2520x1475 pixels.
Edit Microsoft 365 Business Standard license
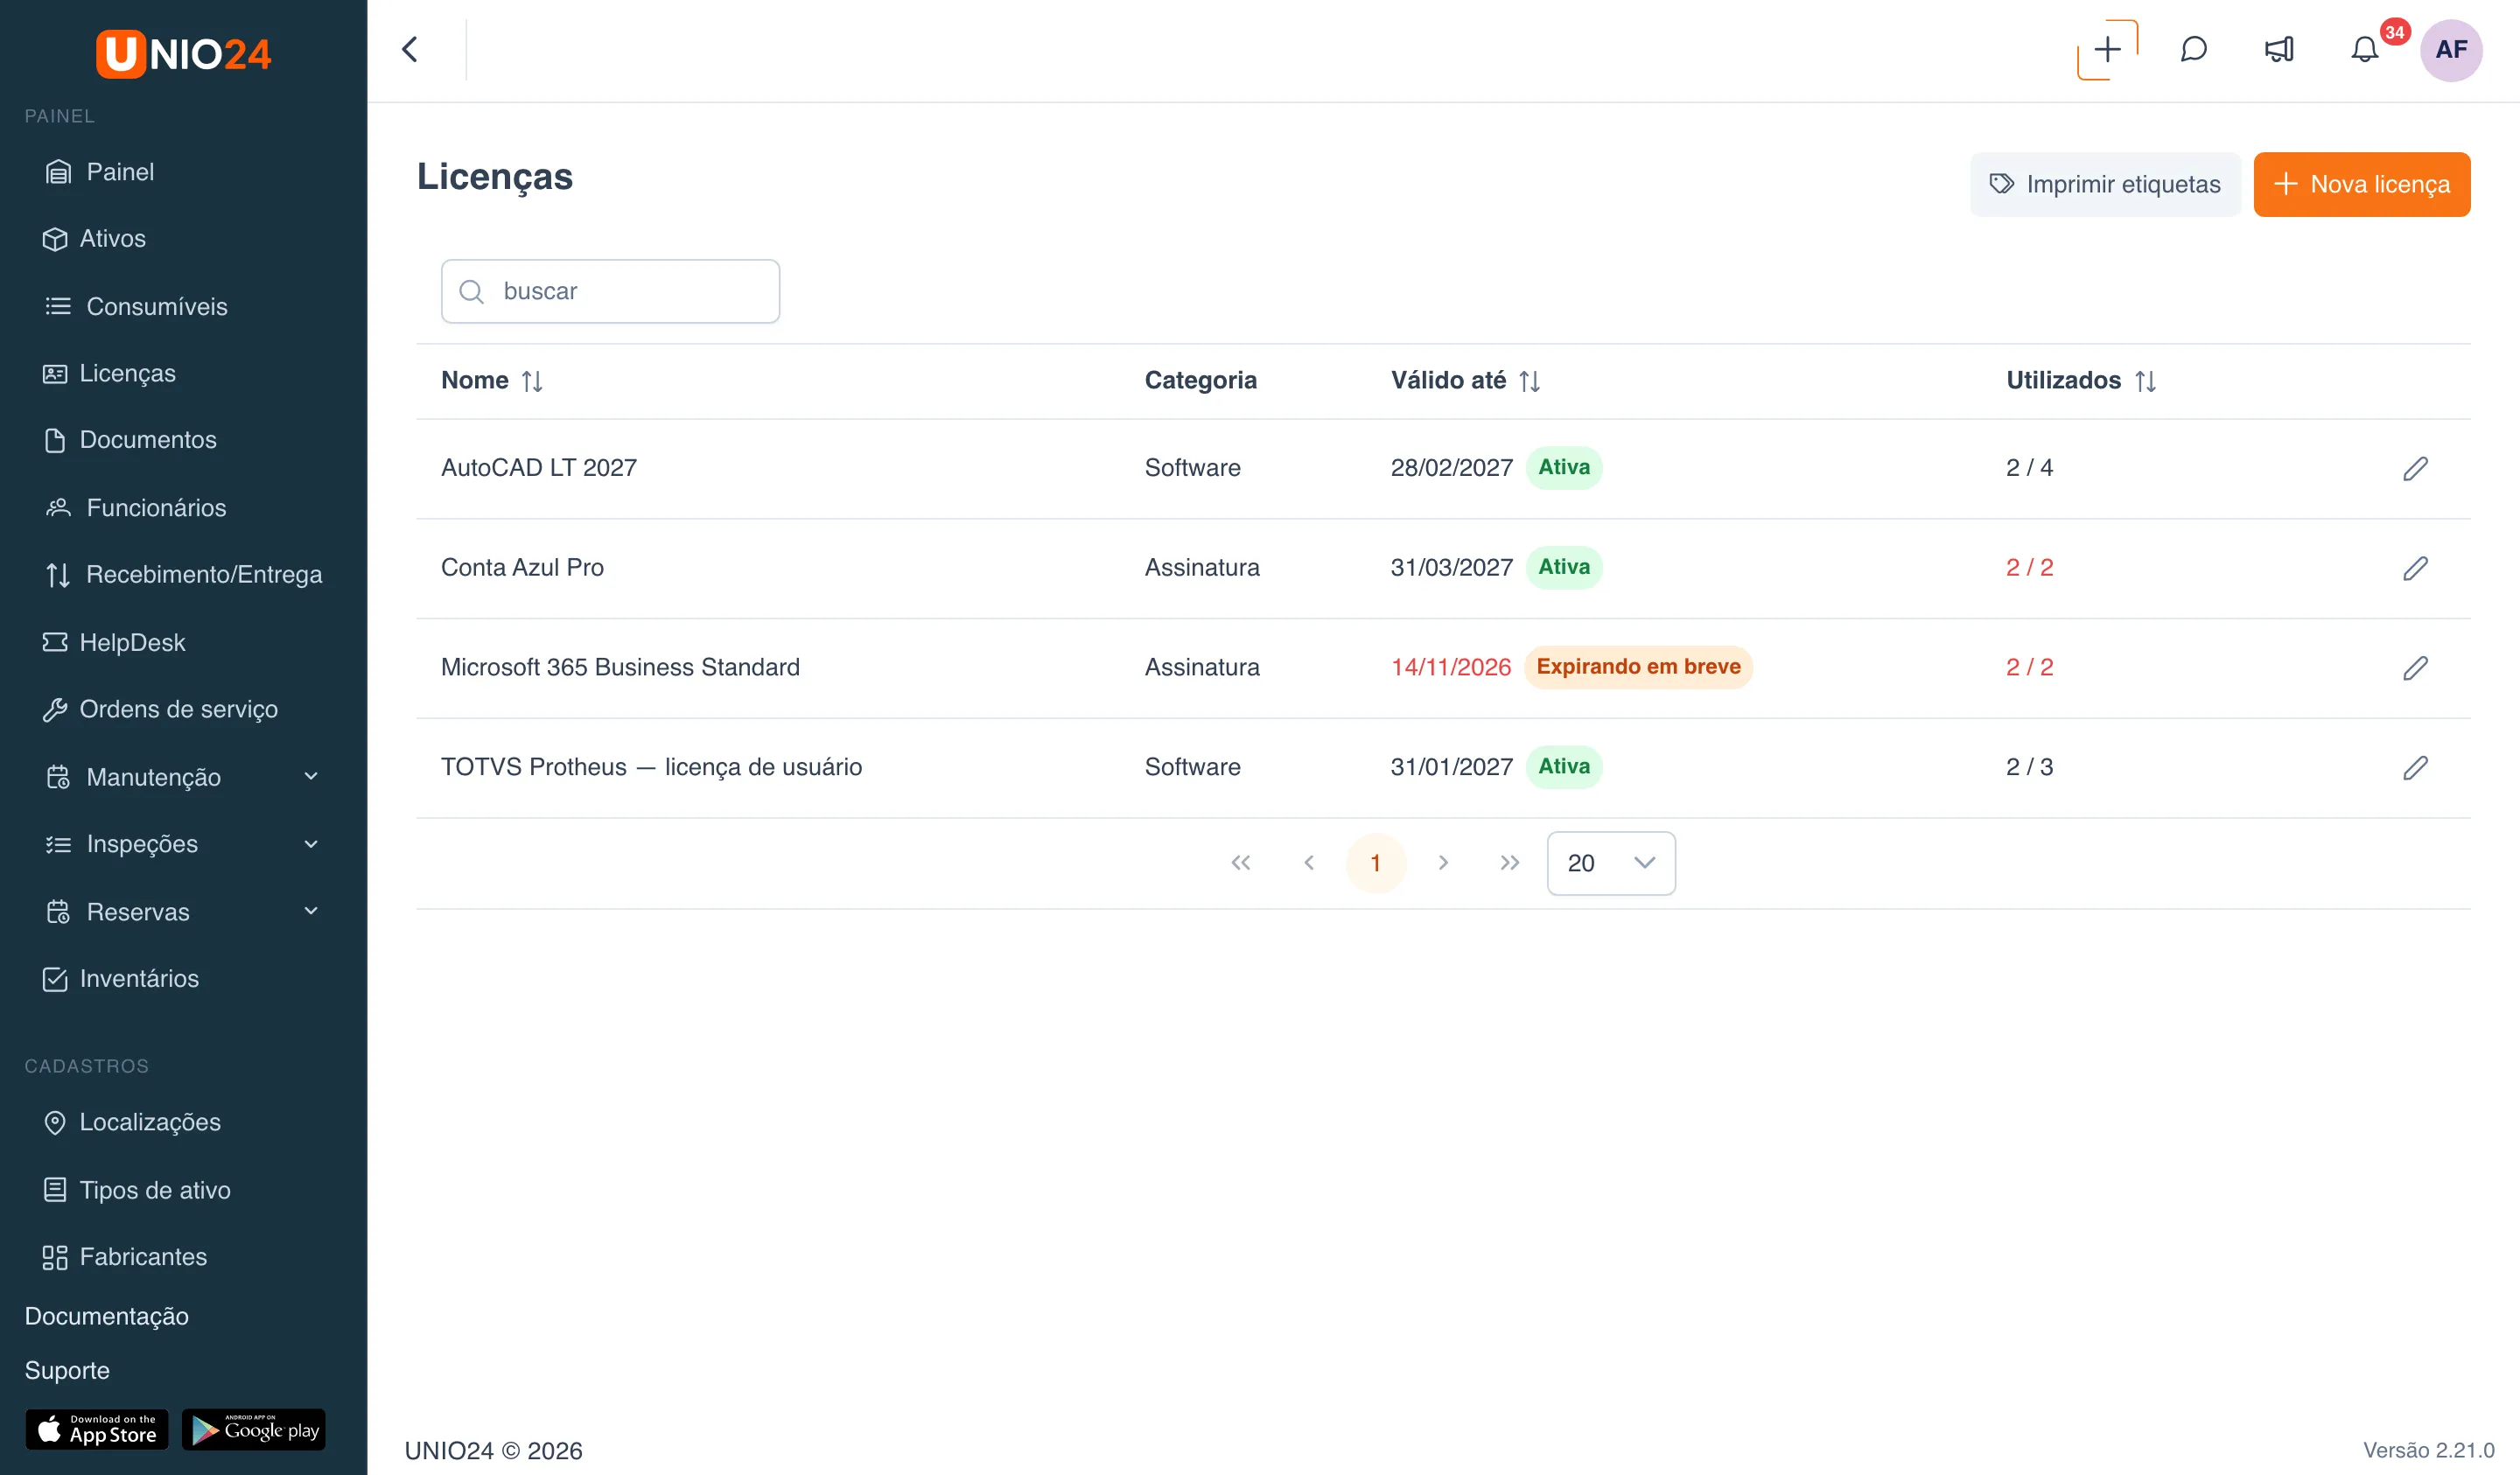click(2415, 667)
